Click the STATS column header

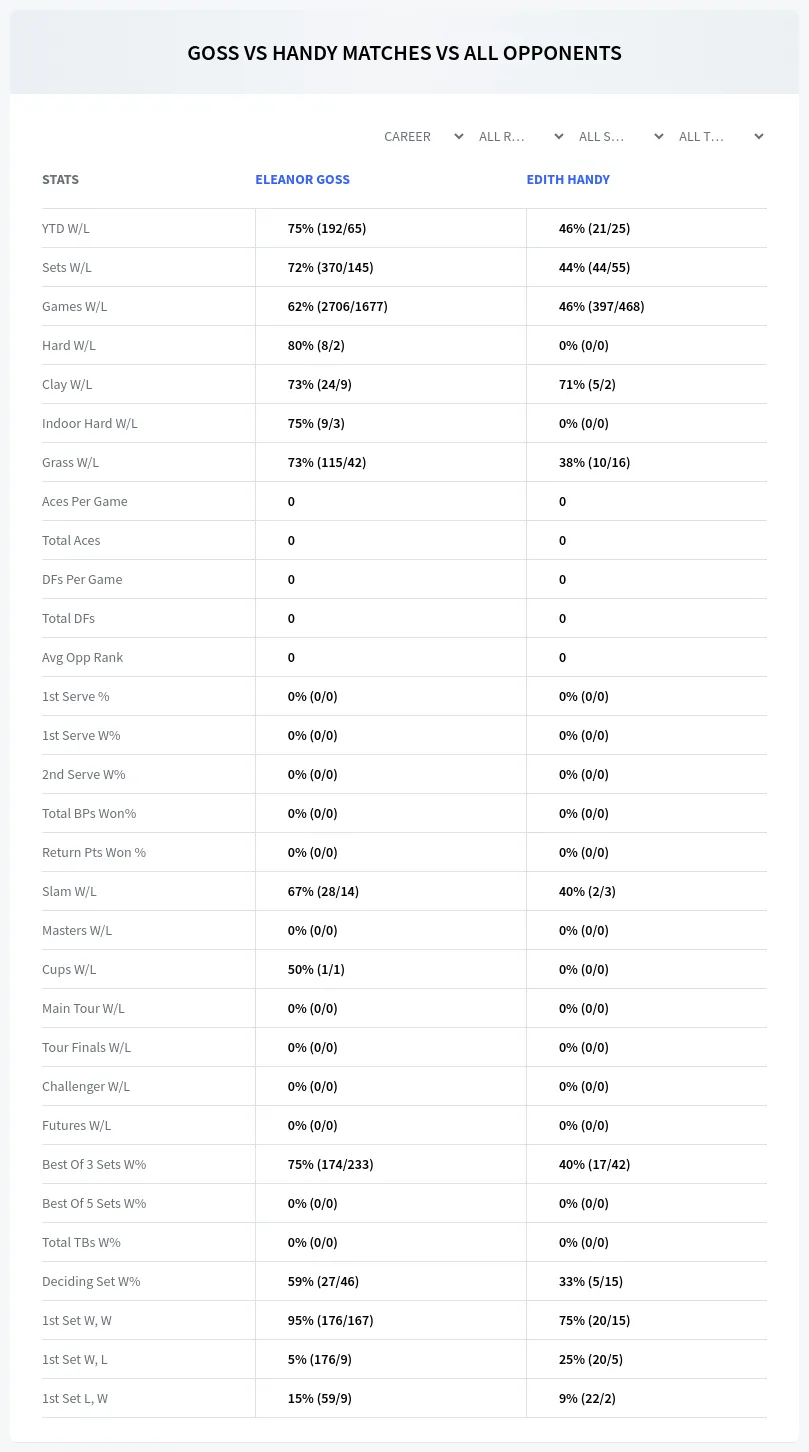[60, 180]
